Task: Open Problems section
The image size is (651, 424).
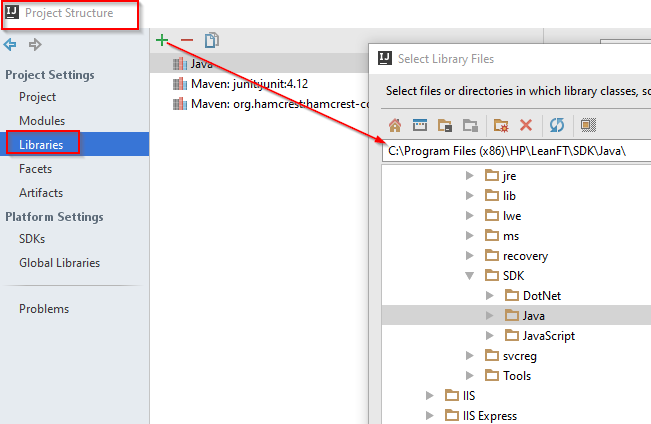Action: [44, 309]
